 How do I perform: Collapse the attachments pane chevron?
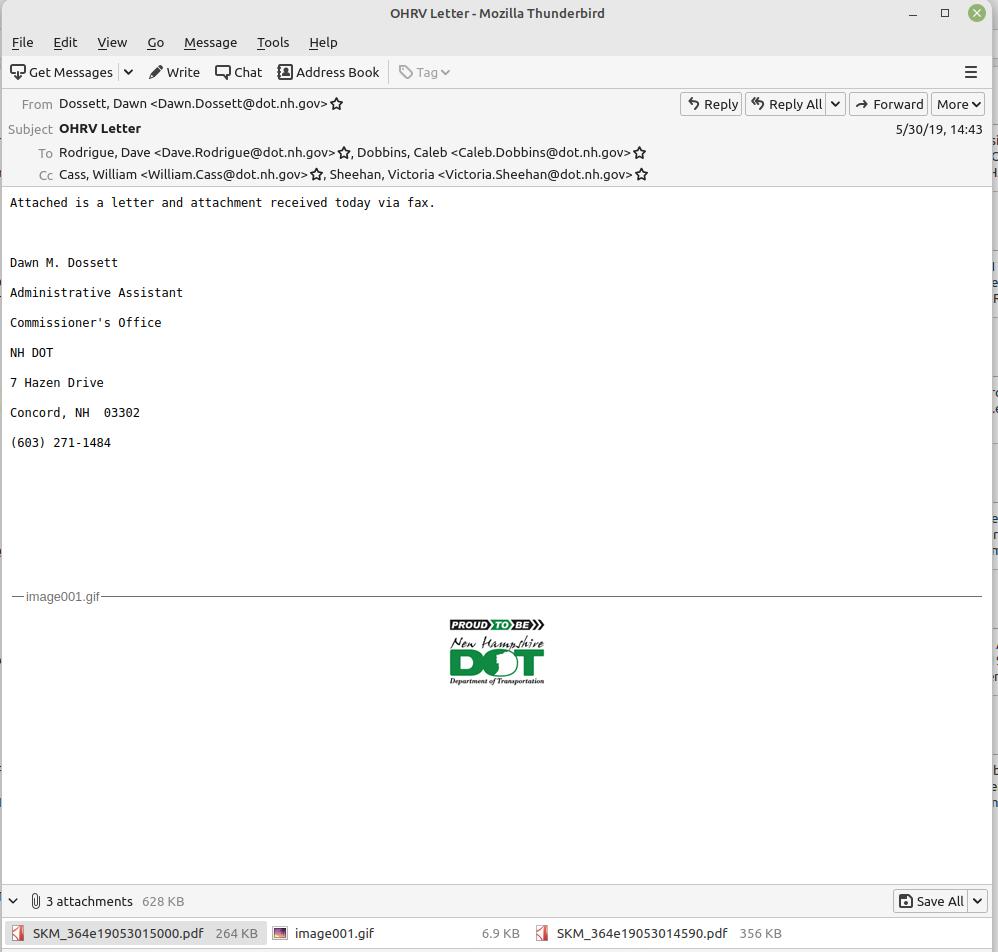(x=14, y=901)
